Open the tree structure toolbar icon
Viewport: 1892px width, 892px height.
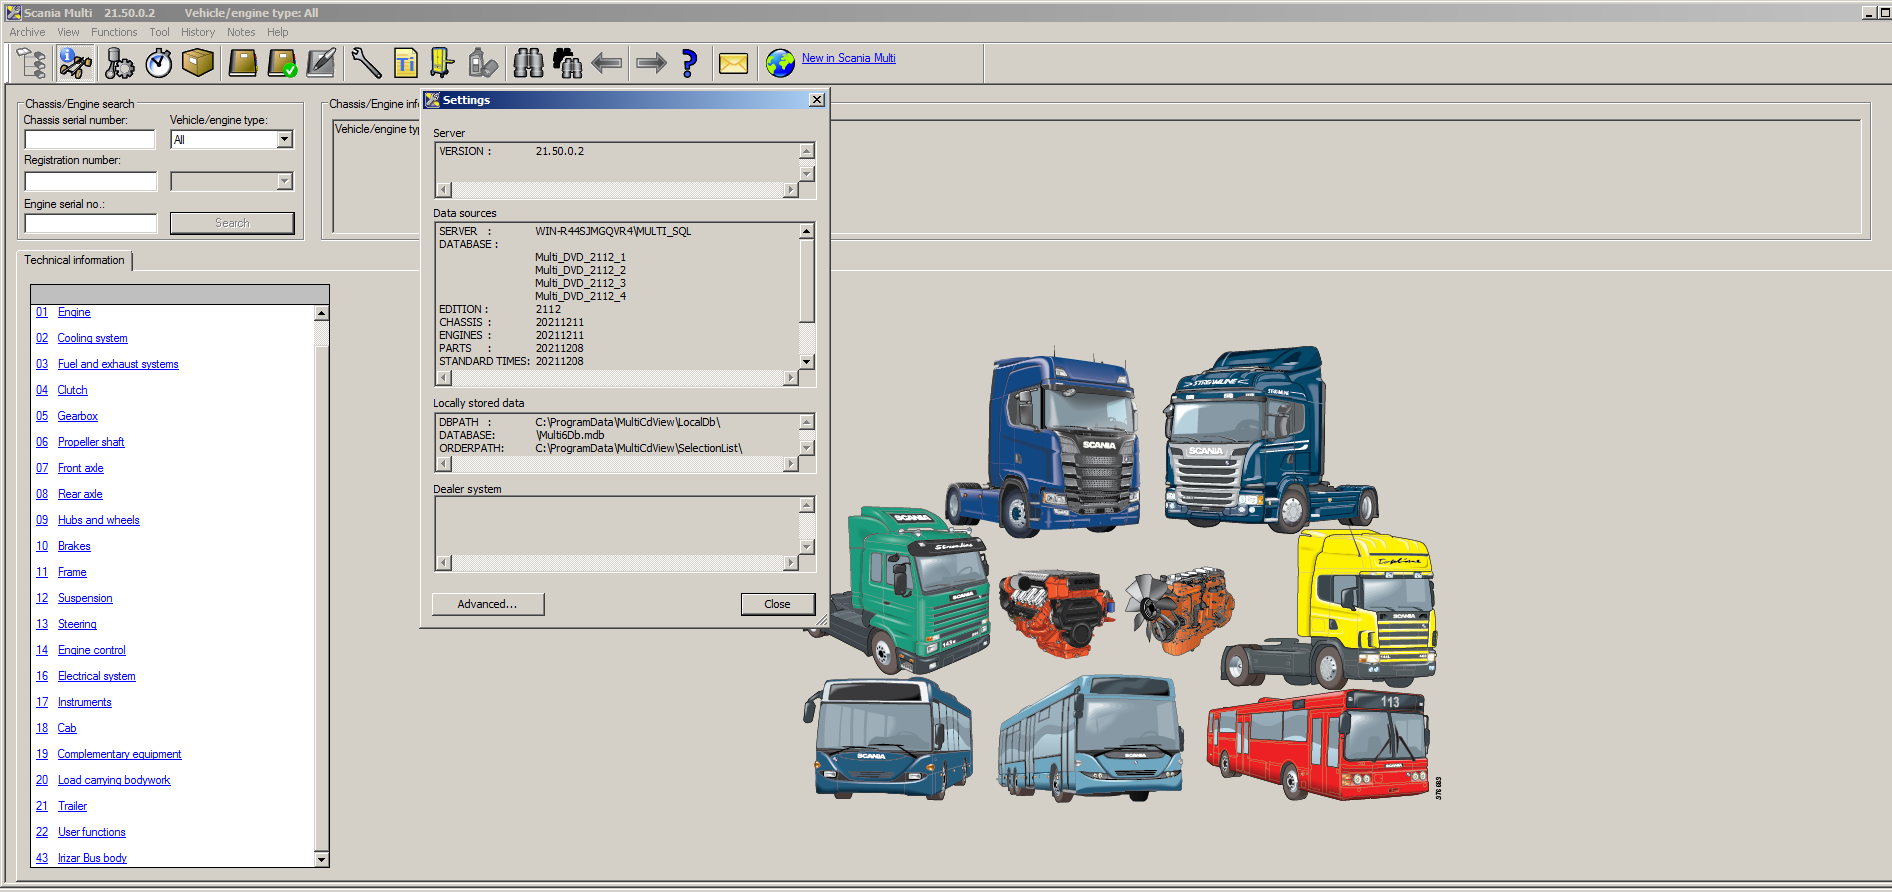pyautogui.click(x=31, y=63)
